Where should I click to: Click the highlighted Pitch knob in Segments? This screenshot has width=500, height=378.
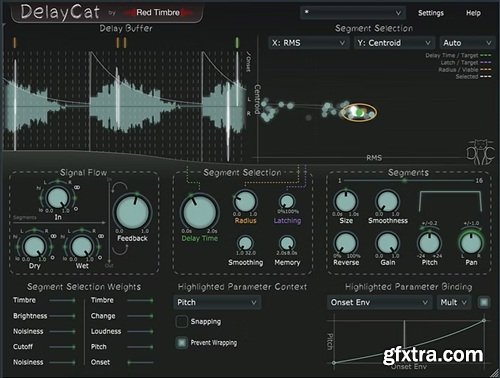pos(429,243)
